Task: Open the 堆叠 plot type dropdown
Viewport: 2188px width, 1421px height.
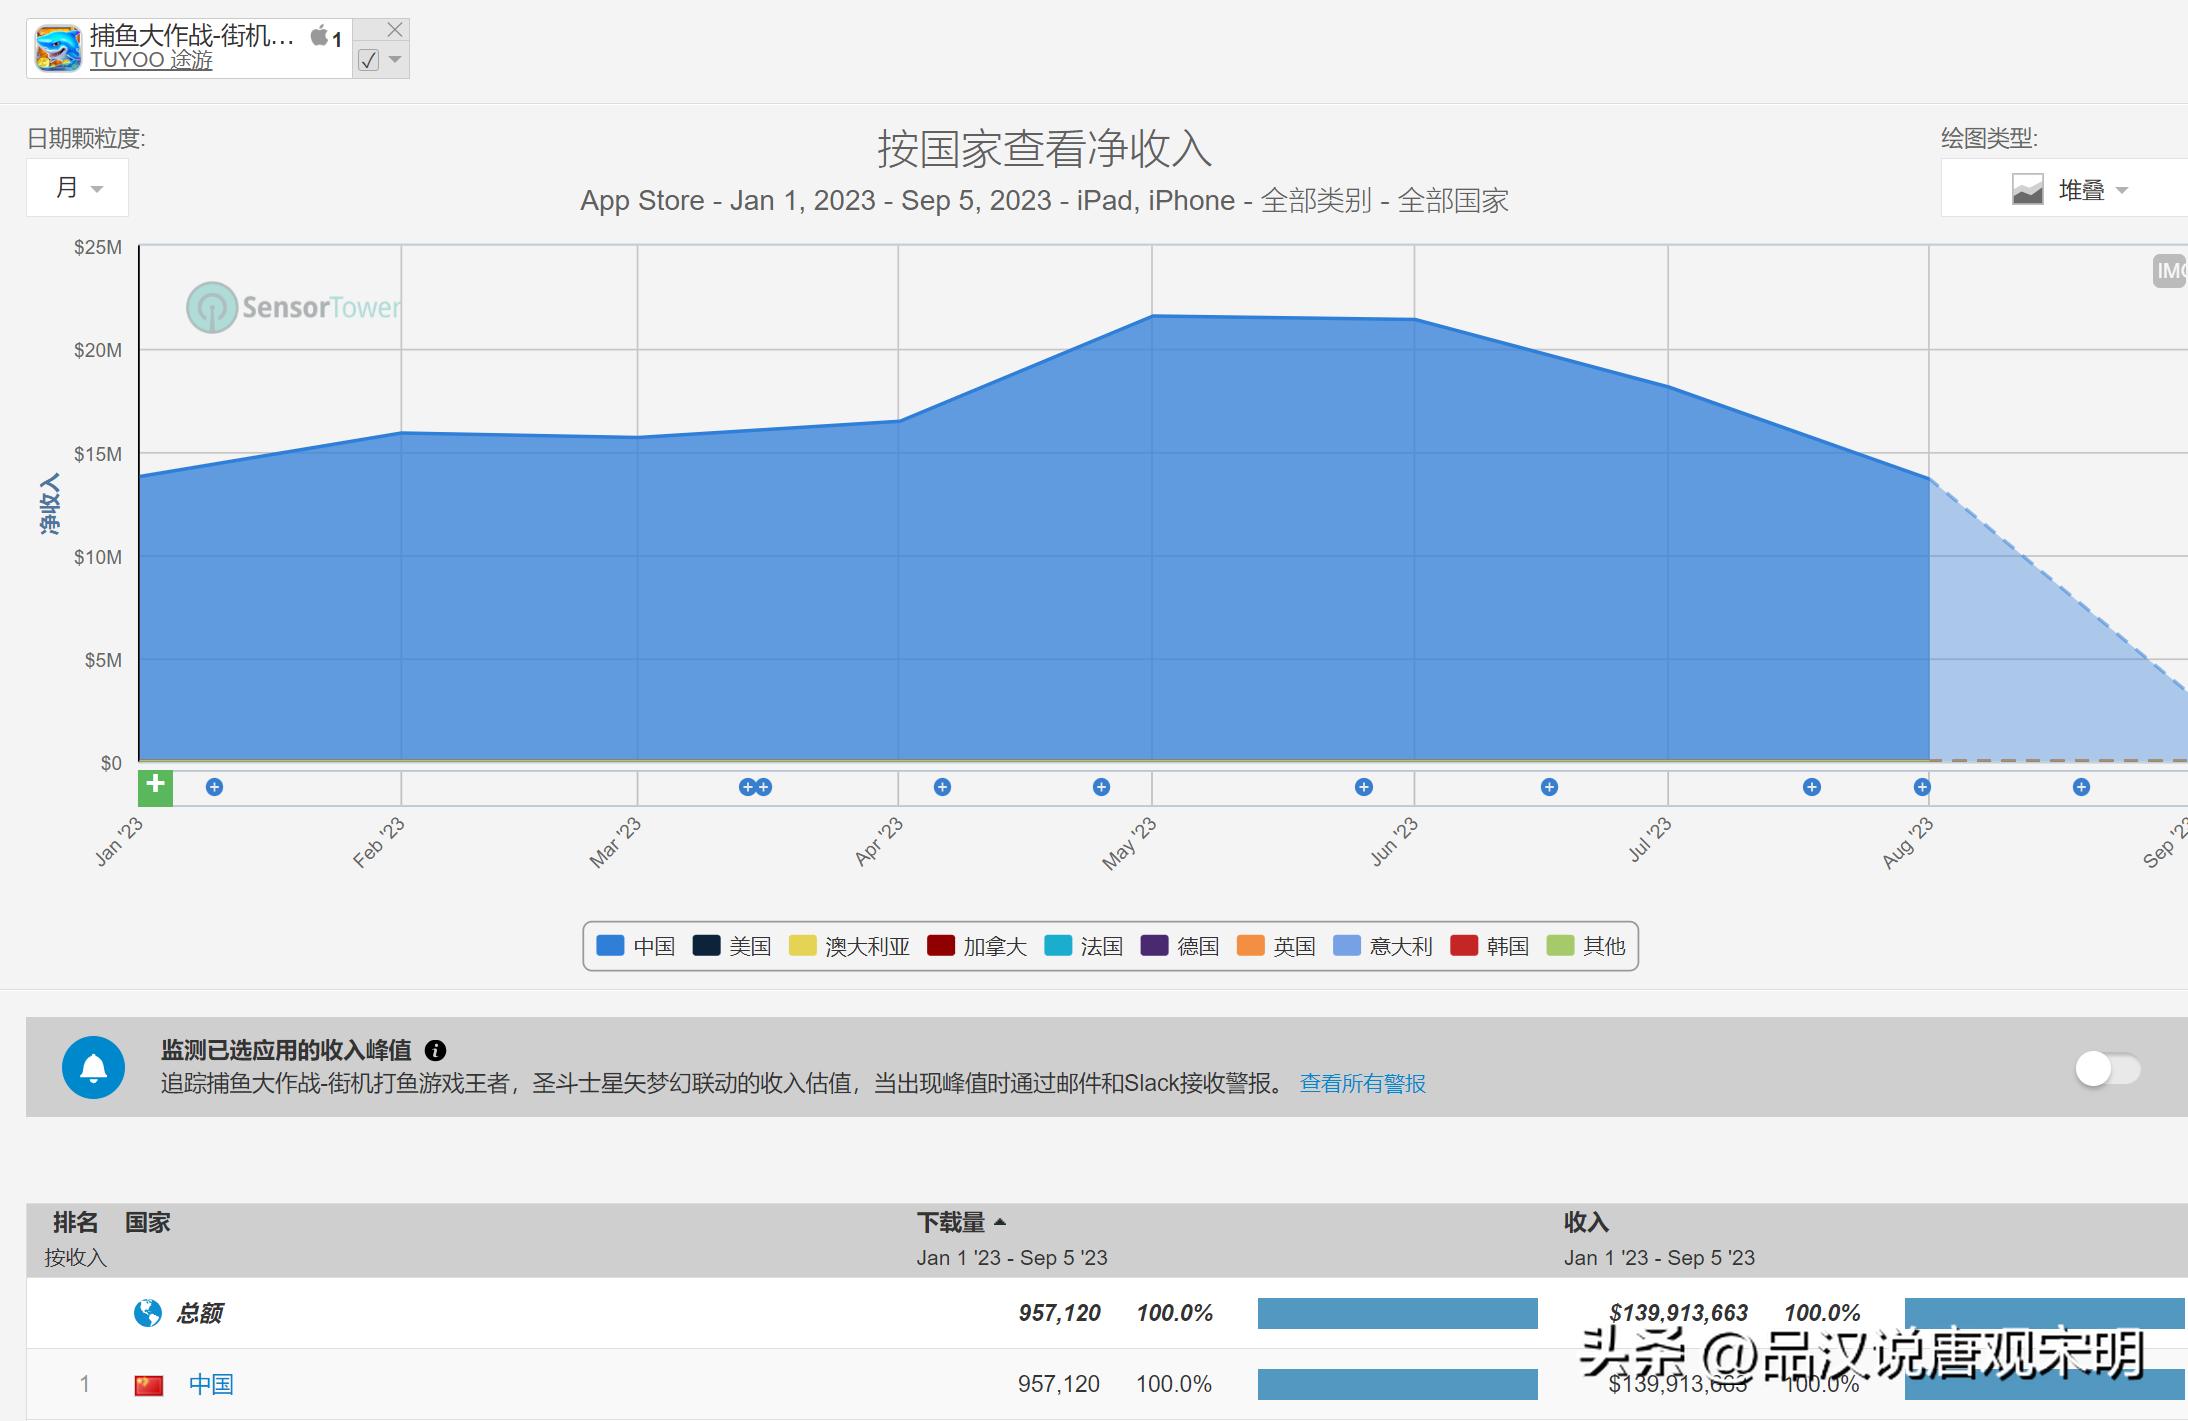Action: coord(2093,189)
